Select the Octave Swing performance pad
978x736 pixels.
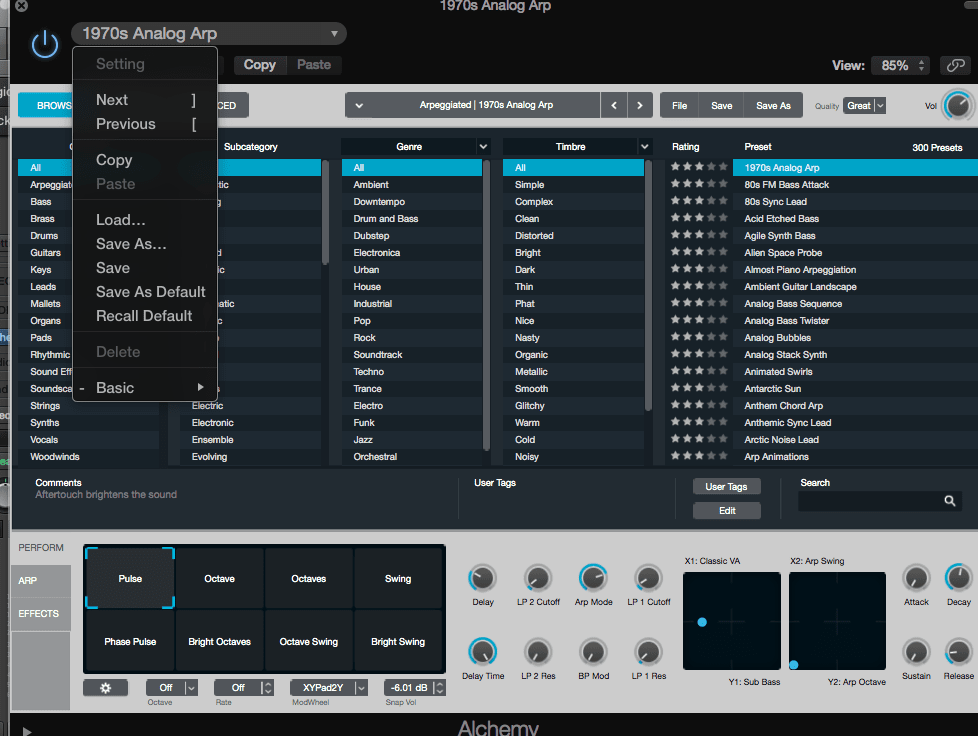point(309,641)
